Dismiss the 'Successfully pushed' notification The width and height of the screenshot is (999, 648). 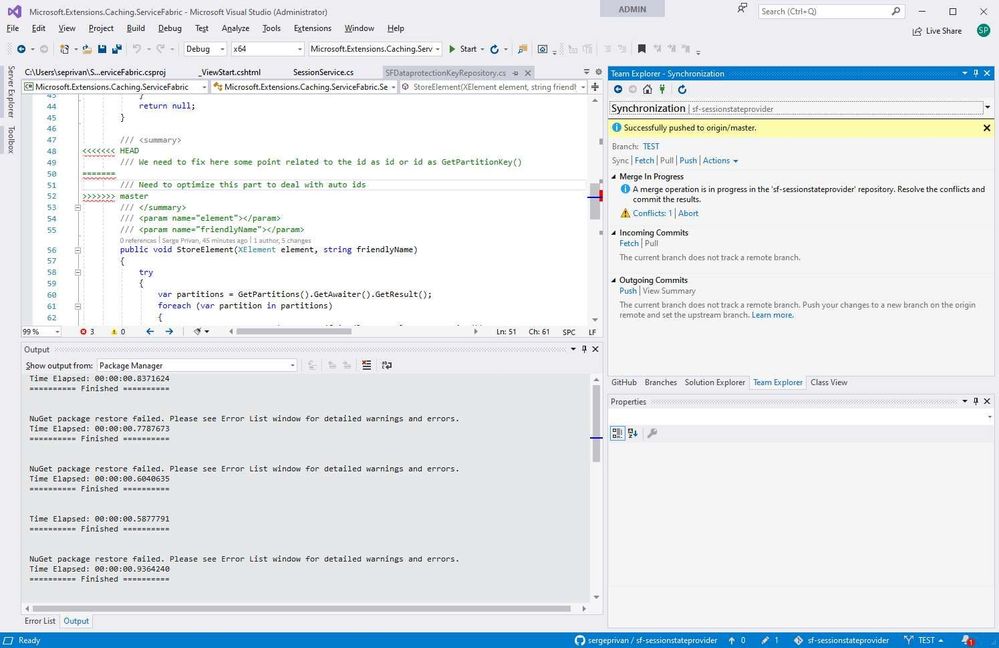coord(986,128)
